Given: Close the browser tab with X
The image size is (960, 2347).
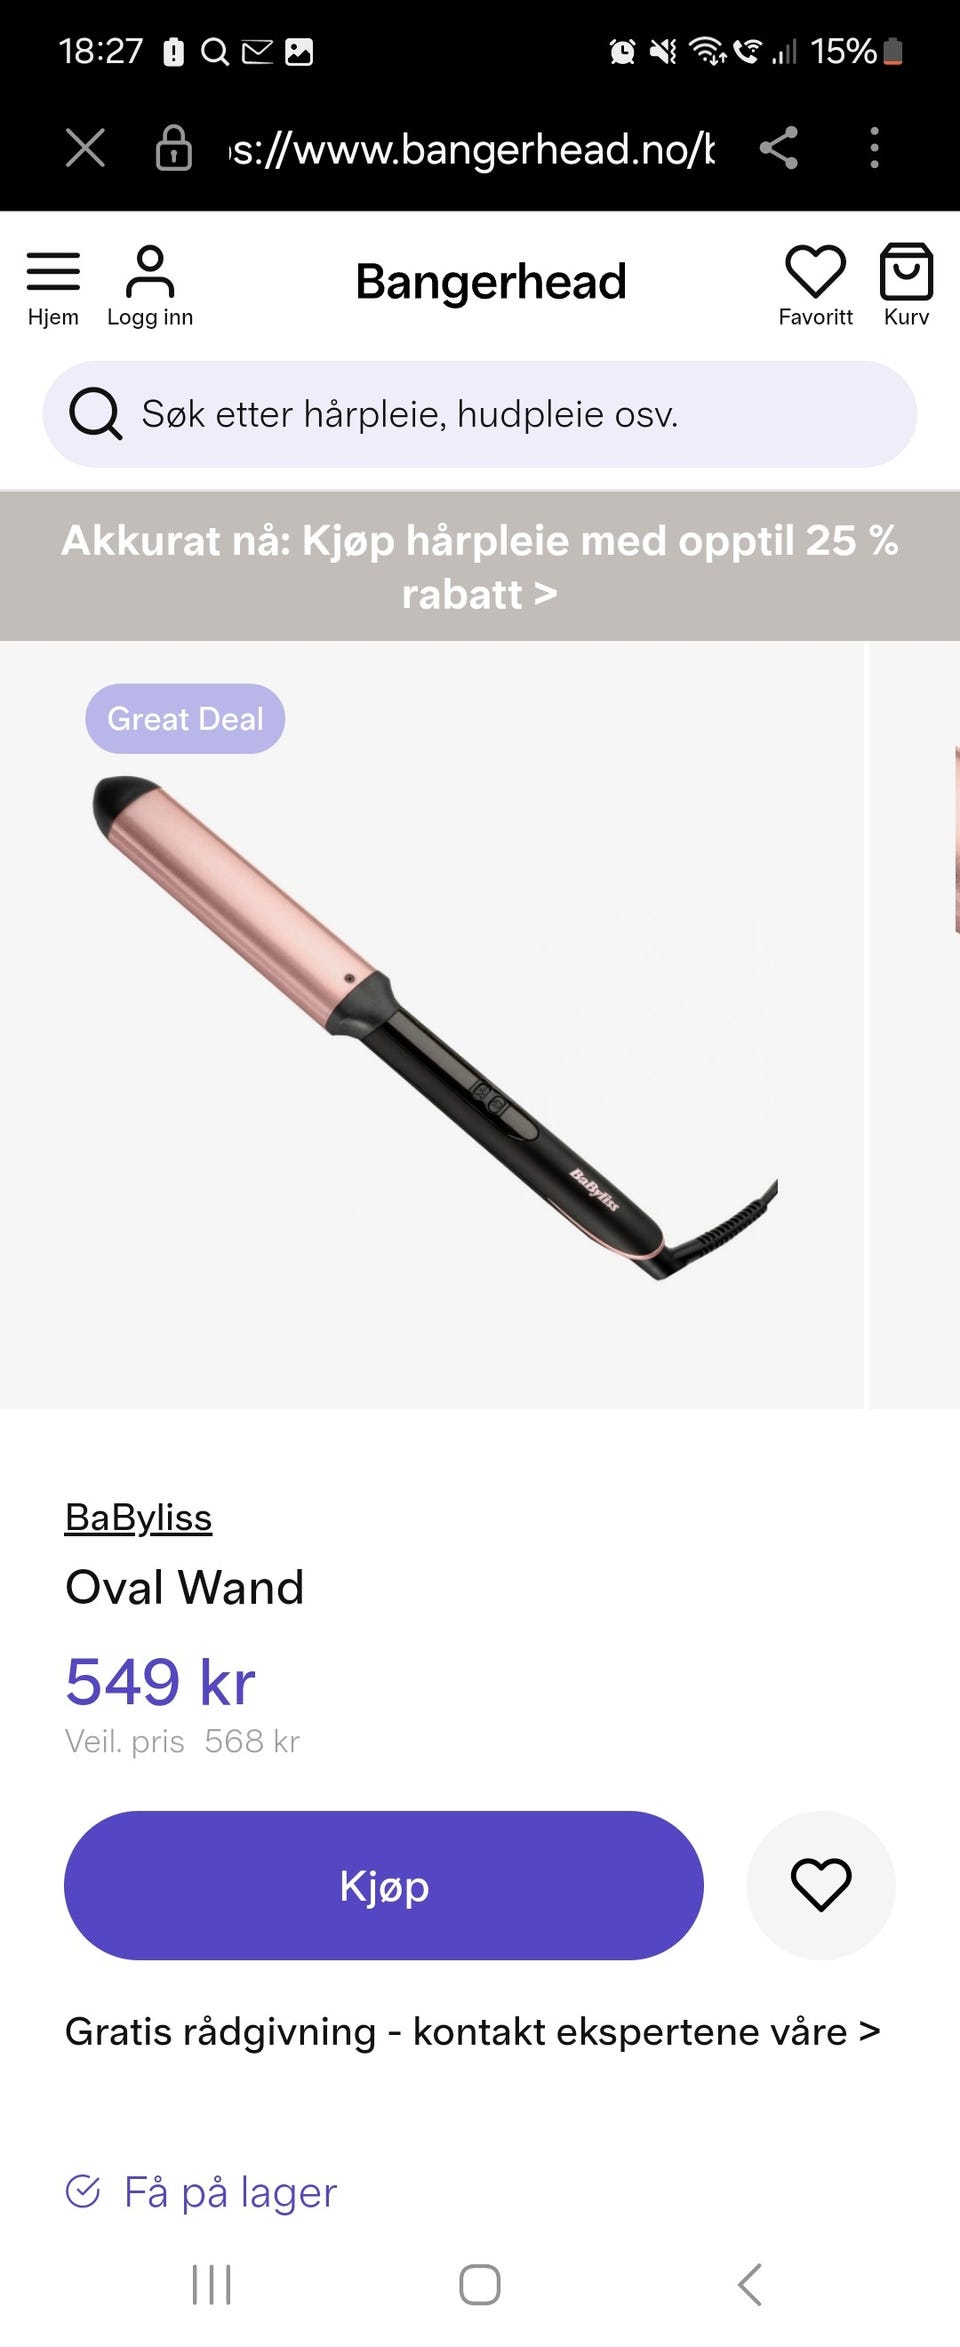Looking at the screenshot, I should click(85, 148).
